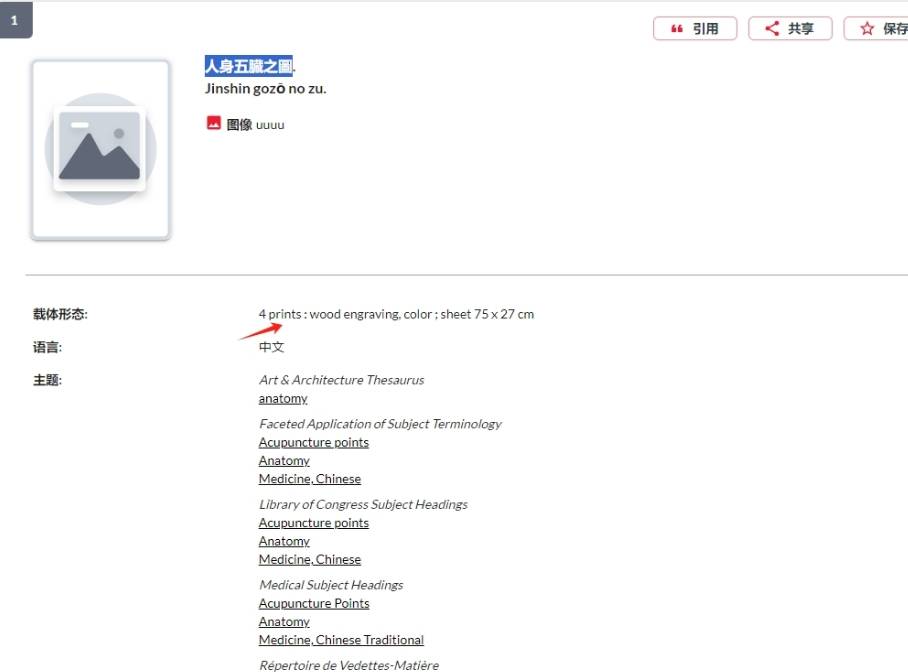Click the 图像 format label text
Screen dimensions: 908x672
click(x=239, y=125)
